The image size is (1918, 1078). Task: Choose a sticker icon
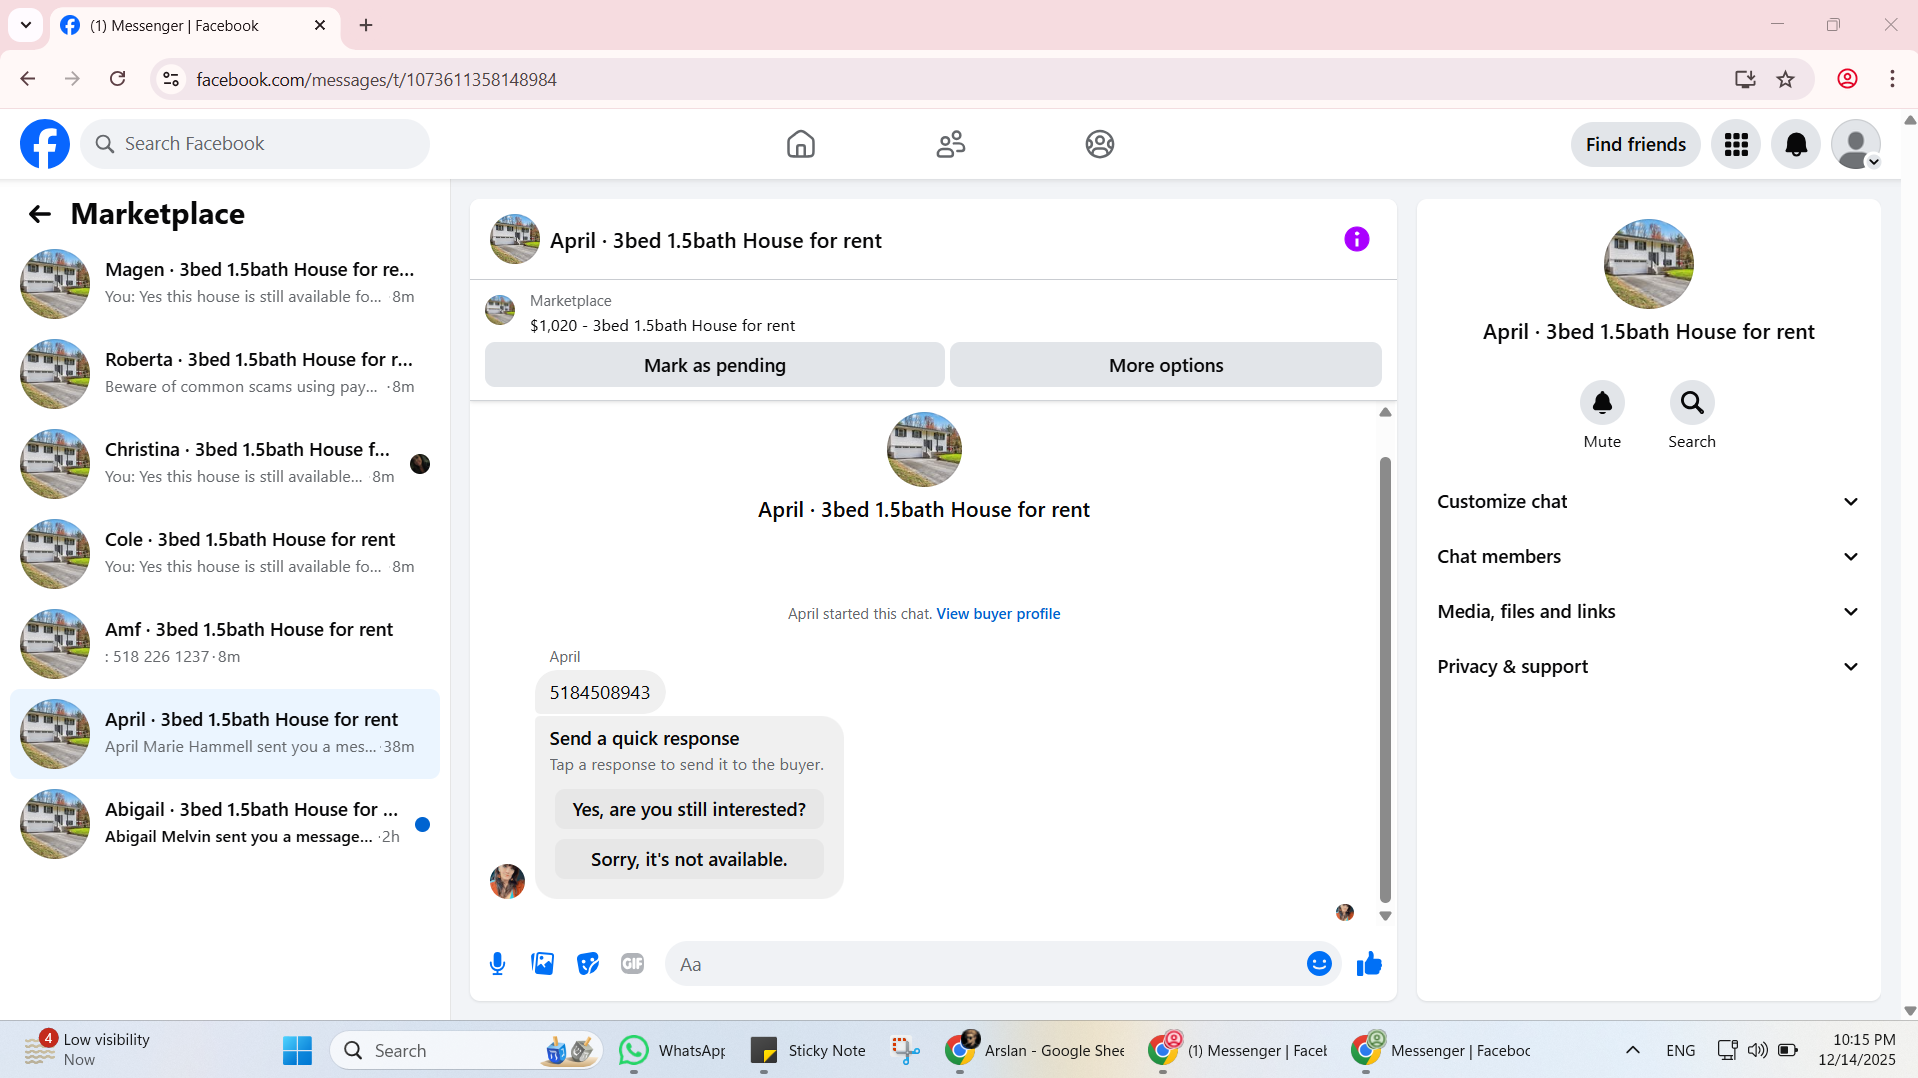click(x=588, y=964)
